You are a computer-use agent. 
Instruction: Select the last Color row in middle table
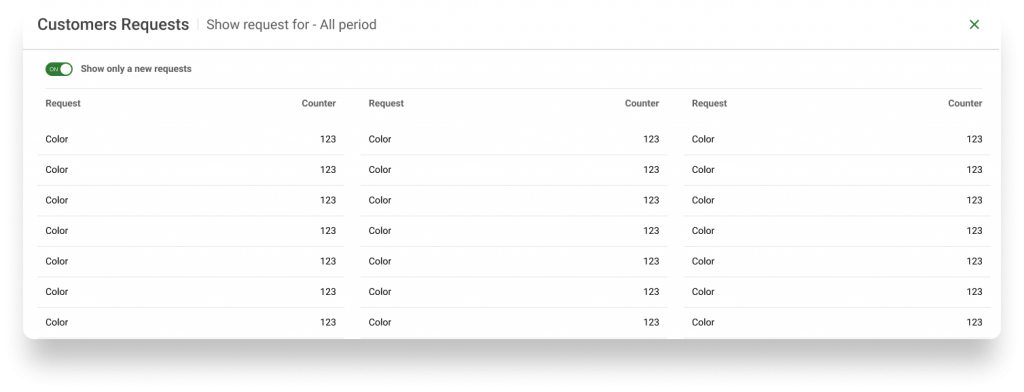[514, 323]
